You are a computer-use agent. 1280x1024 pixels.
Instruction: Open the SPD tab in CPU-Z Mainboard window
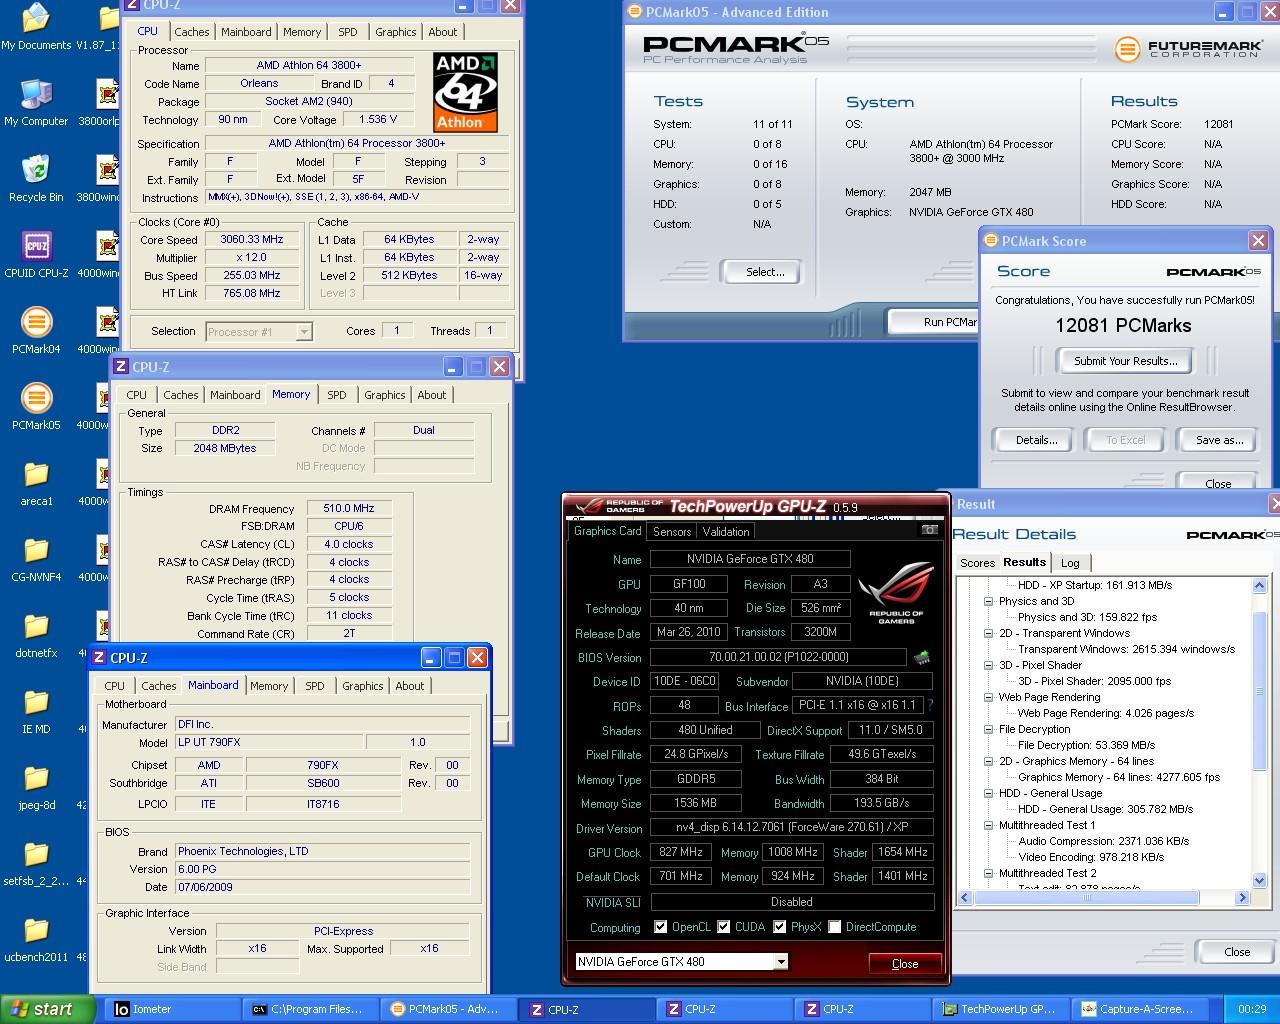[x=315, y=686]
